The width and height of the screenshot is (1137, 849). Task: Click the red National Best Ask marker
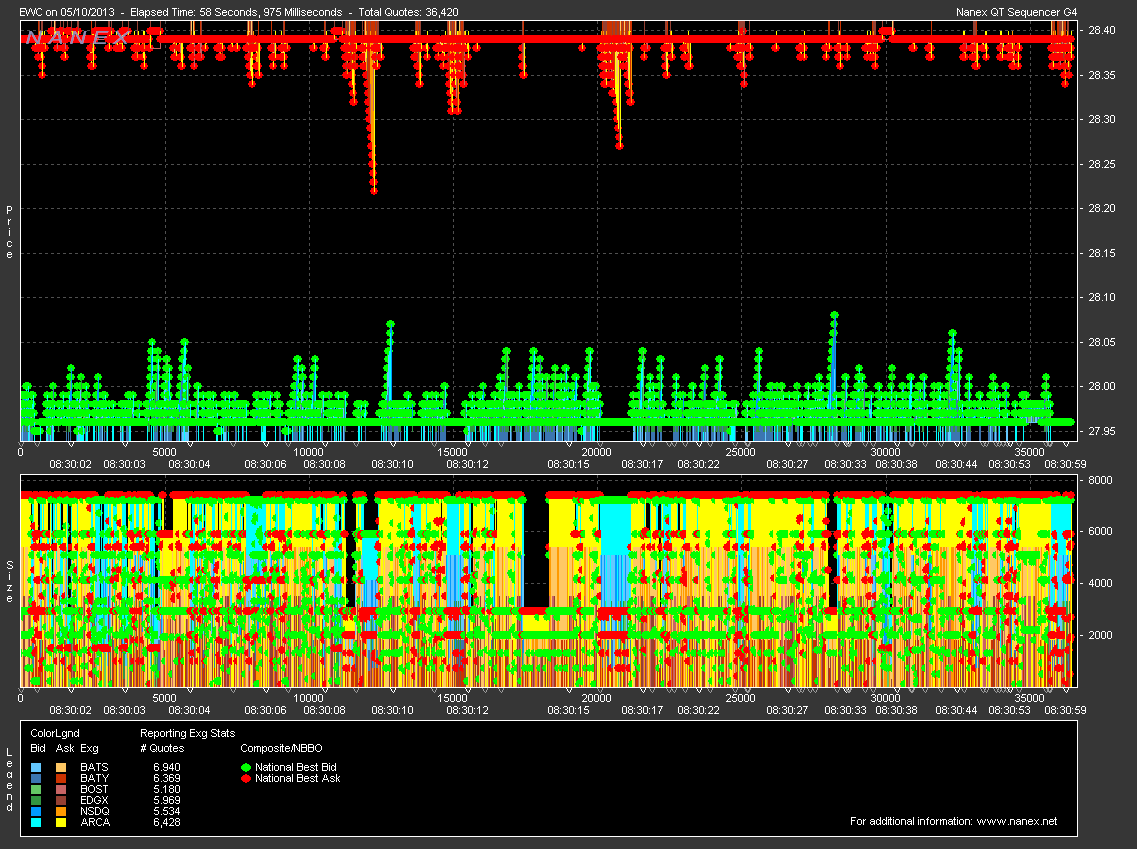246,778
